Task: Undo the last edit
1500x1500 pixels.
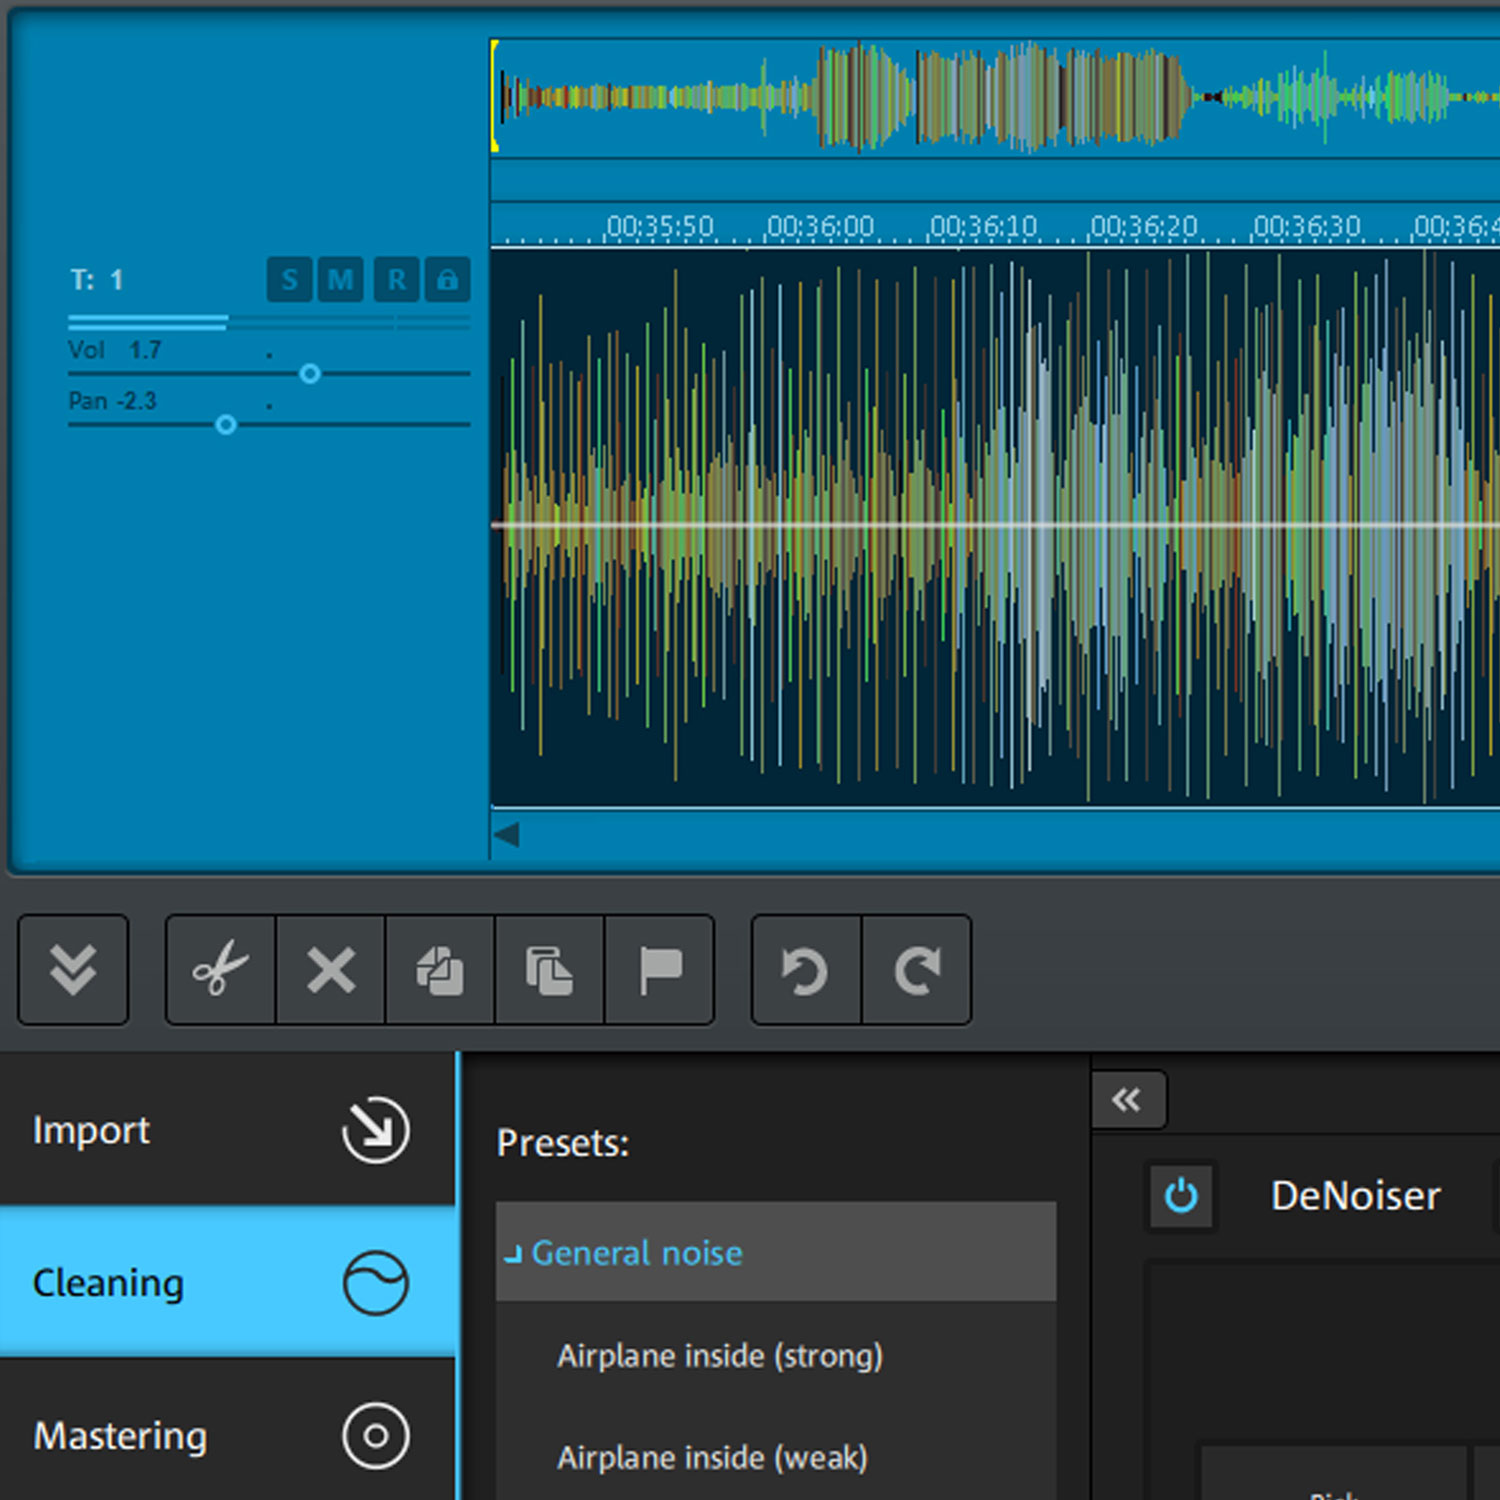Action: [x=805, y=970]
